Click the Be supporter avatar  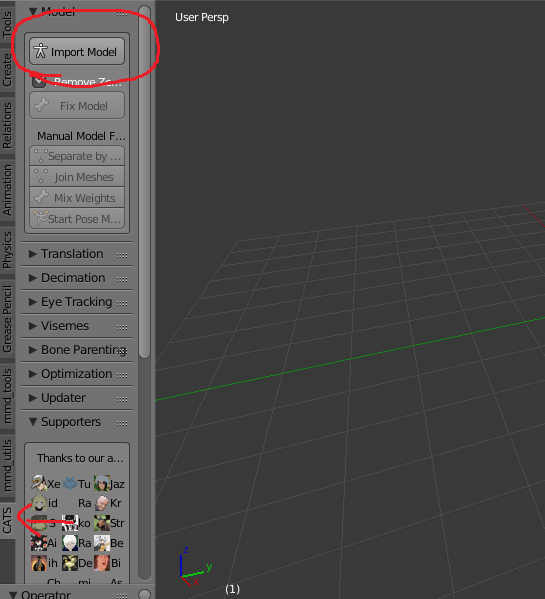point(102,543)
